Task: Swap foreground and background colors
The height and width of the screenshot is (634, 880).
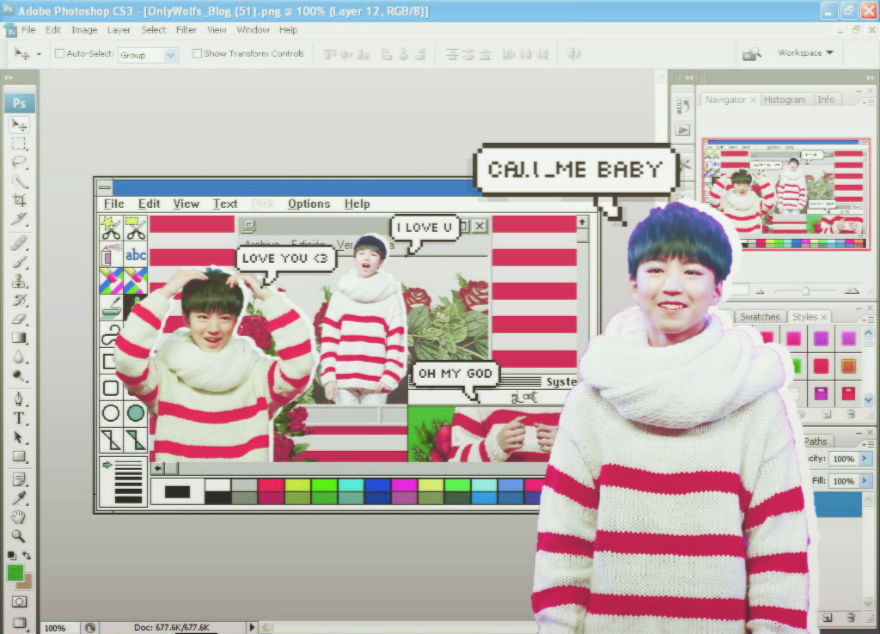Action: (26, 555)
